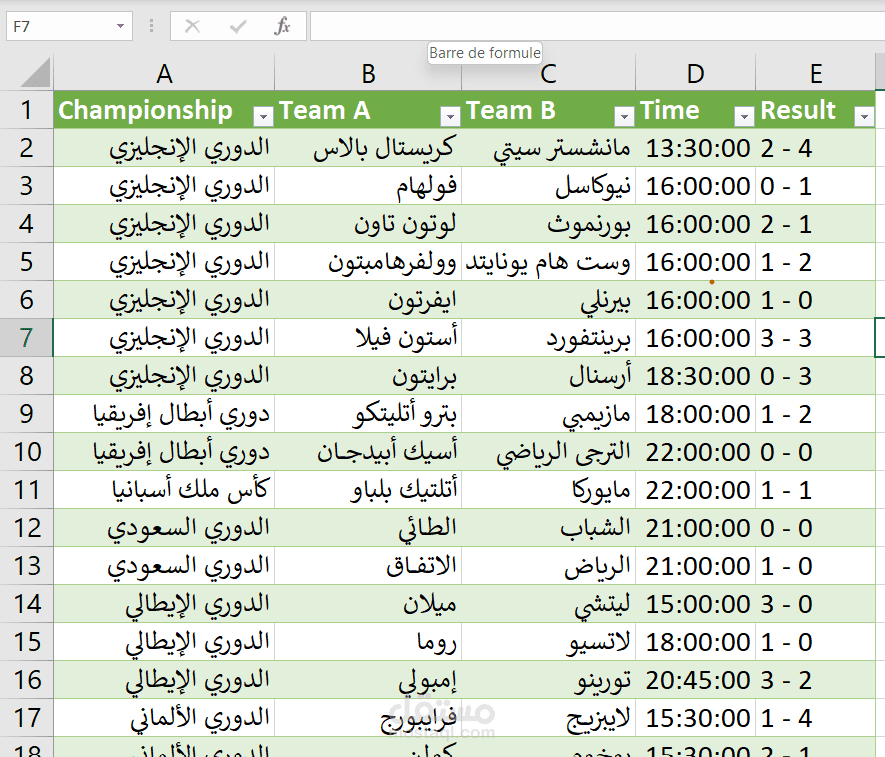
Task: Open the Team B filter dropdown
Action: pos(624,116)
